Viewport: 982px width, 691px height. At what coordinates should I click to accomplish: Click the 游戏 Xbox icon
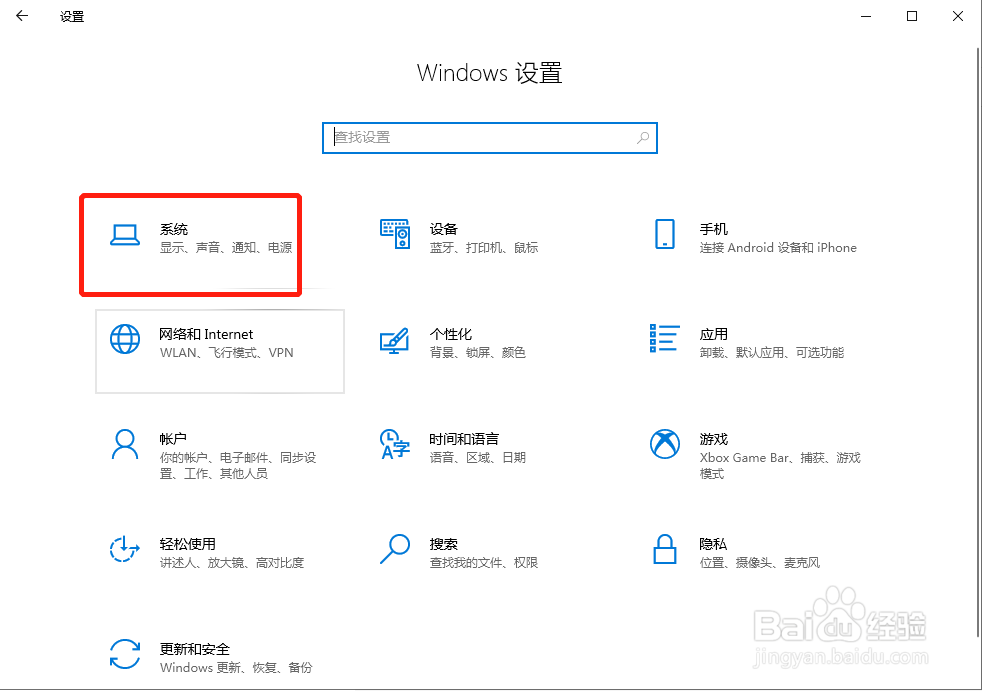[664, 444]
